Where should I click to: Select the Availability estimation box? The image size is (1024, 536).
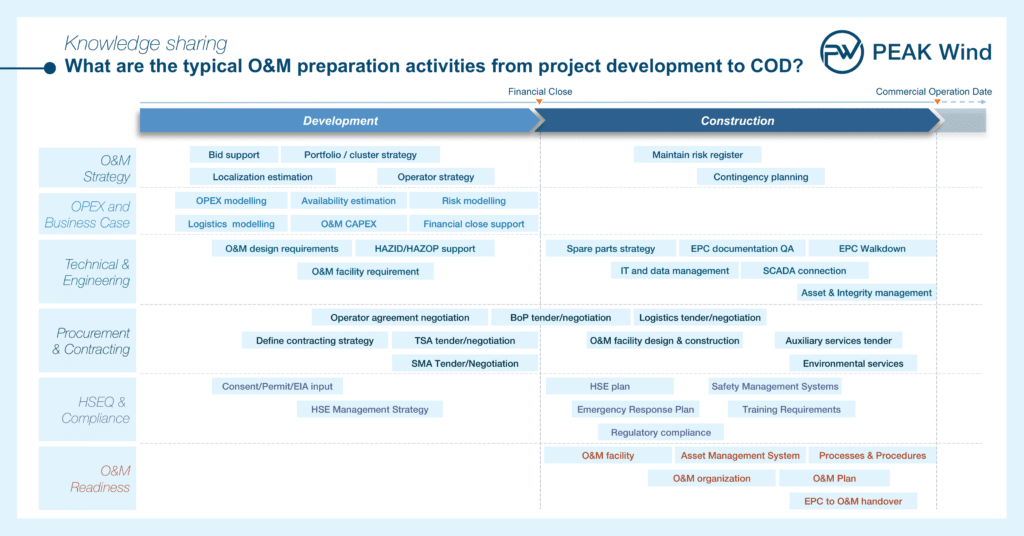[349, 200]
